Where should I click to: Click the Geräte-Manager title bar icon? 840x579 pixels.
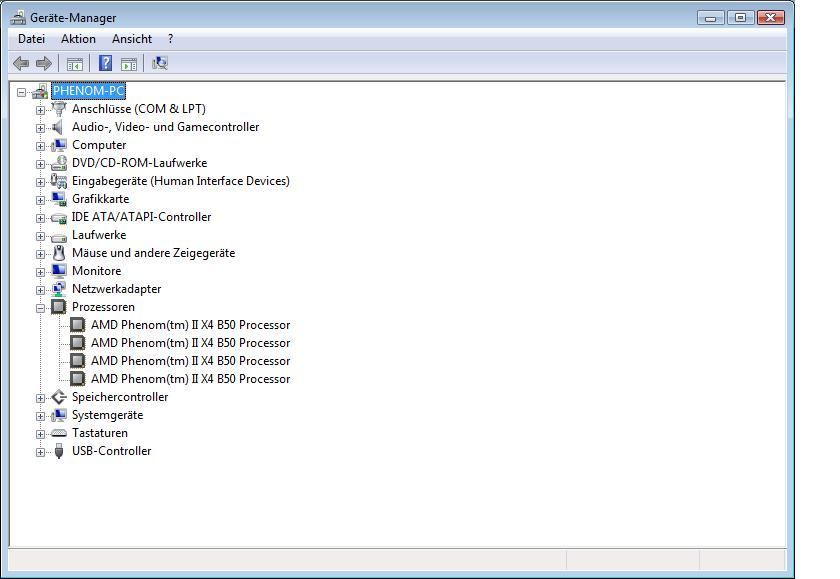(18, 18)
